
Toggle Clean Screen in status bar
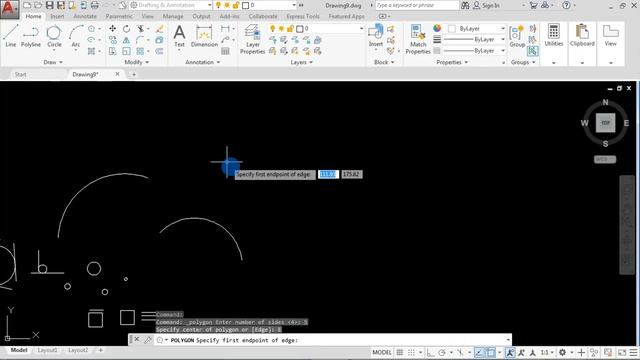pyautogui.click(x=622, y=352)
